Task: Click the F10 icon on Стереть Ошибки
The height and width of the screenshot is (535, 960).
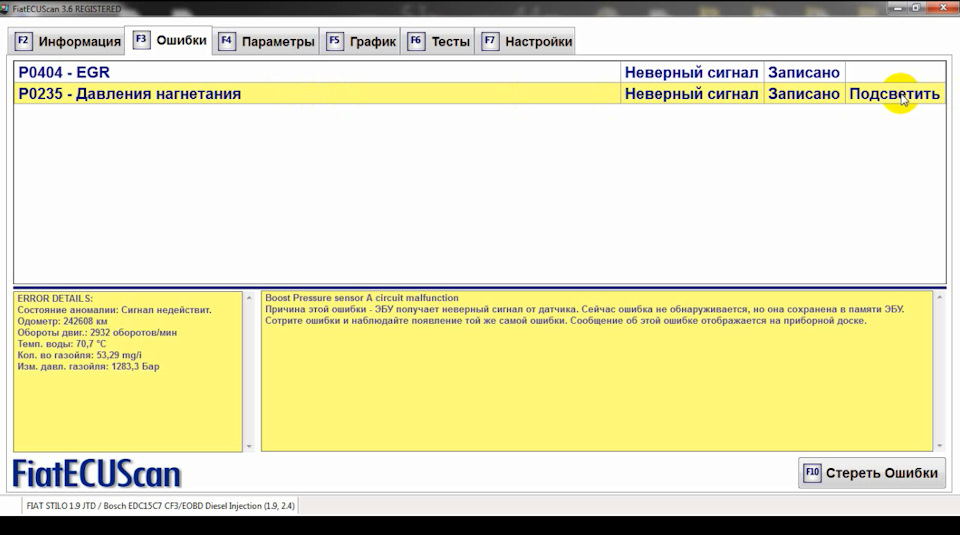Action: pos(812,473)
